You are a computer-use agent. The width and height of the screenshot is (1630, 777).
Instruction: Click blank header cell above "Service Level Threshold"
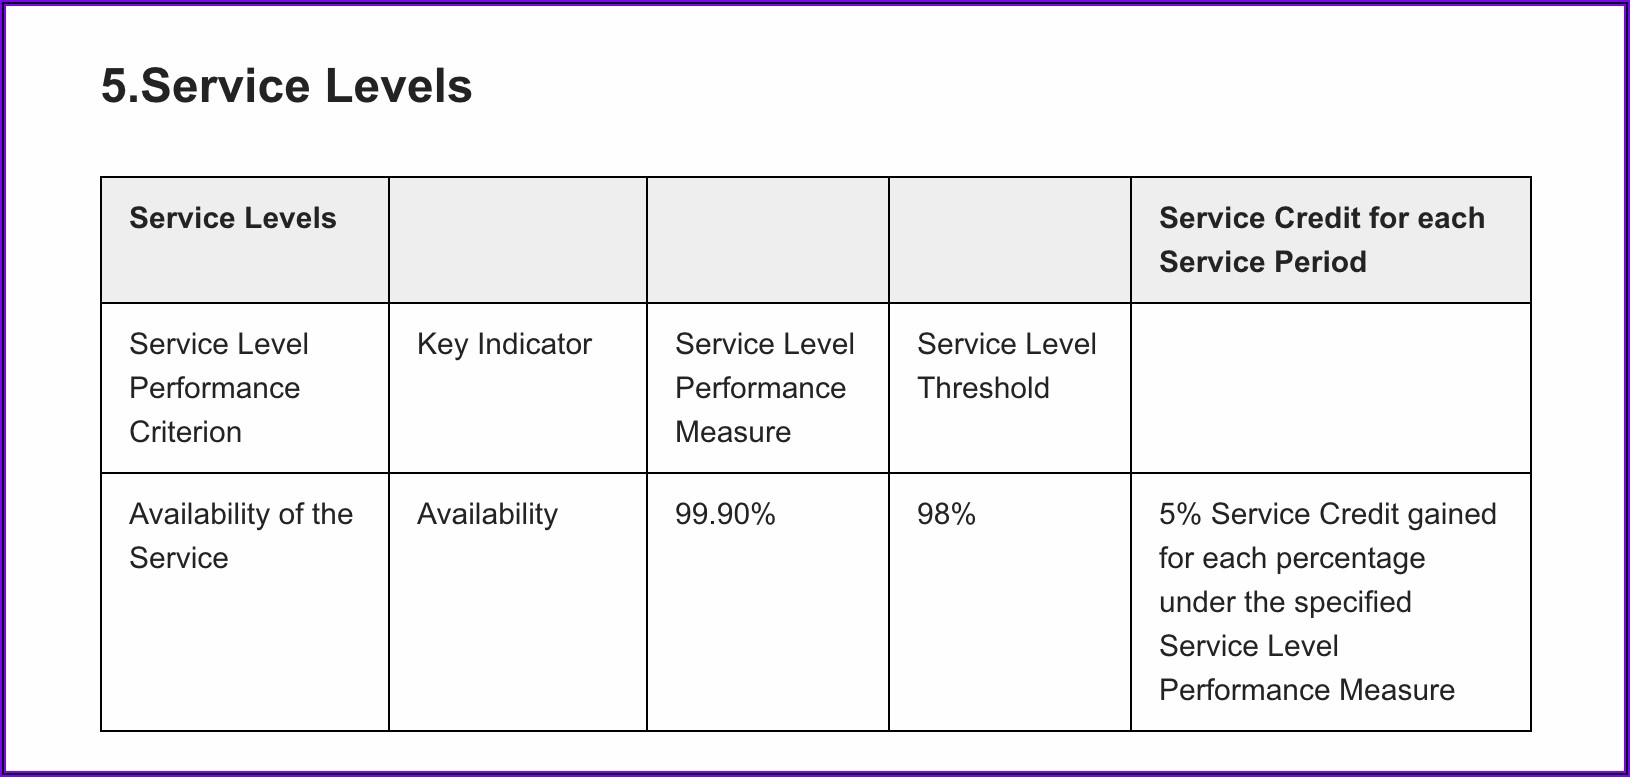1009,241
